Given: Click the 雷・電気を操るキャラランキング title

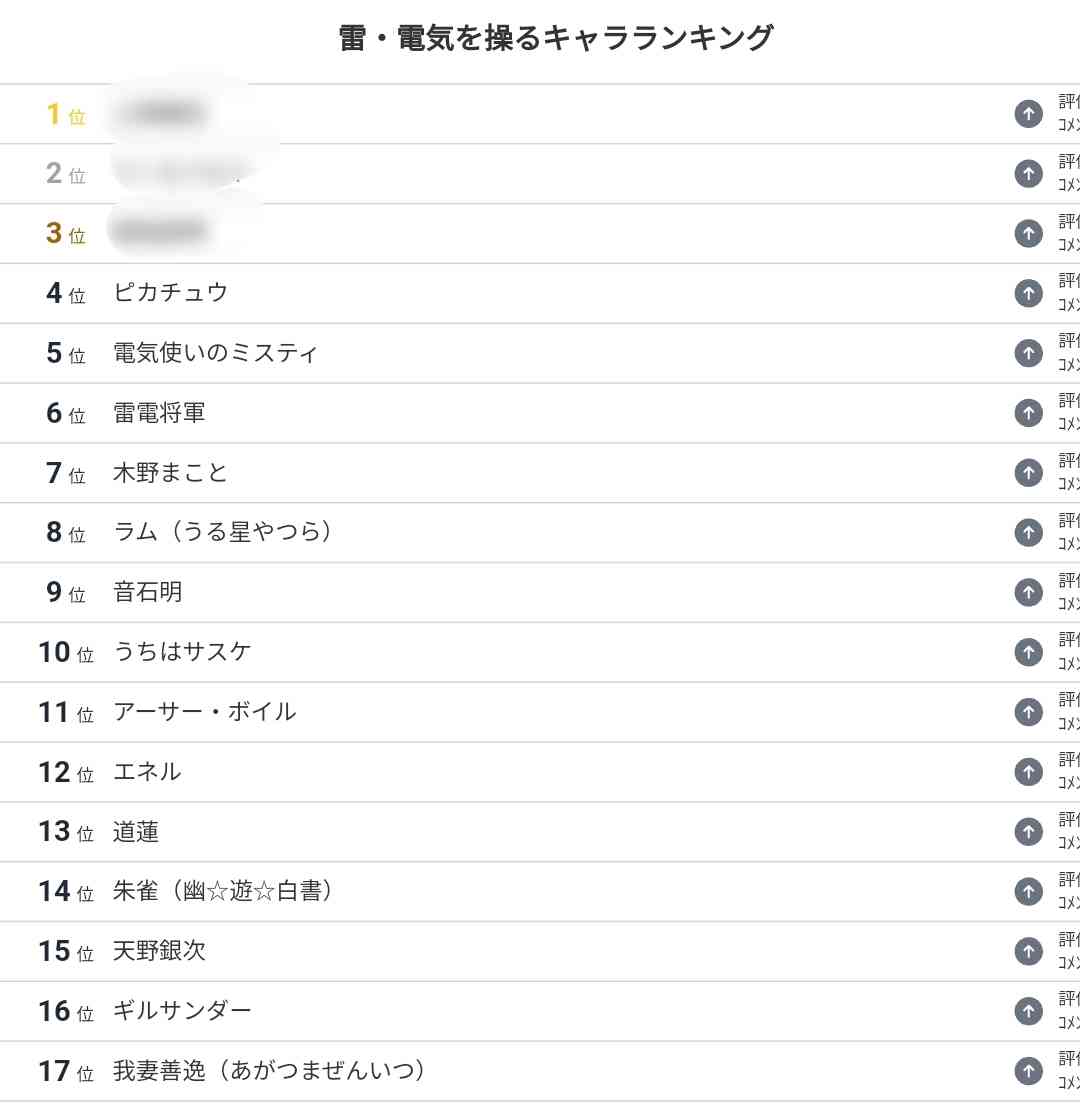Looking at the screenshot, I should coord(556,37).
